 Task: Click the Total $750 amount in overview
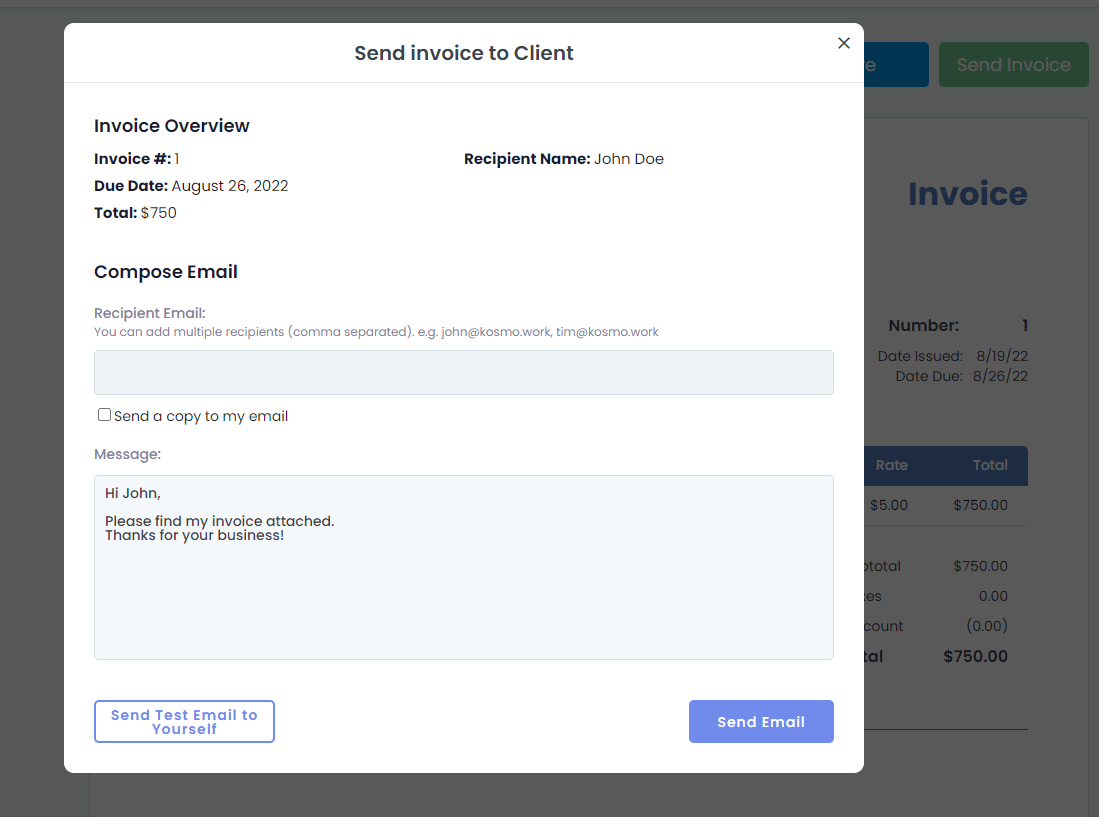(x=160, y=212)
